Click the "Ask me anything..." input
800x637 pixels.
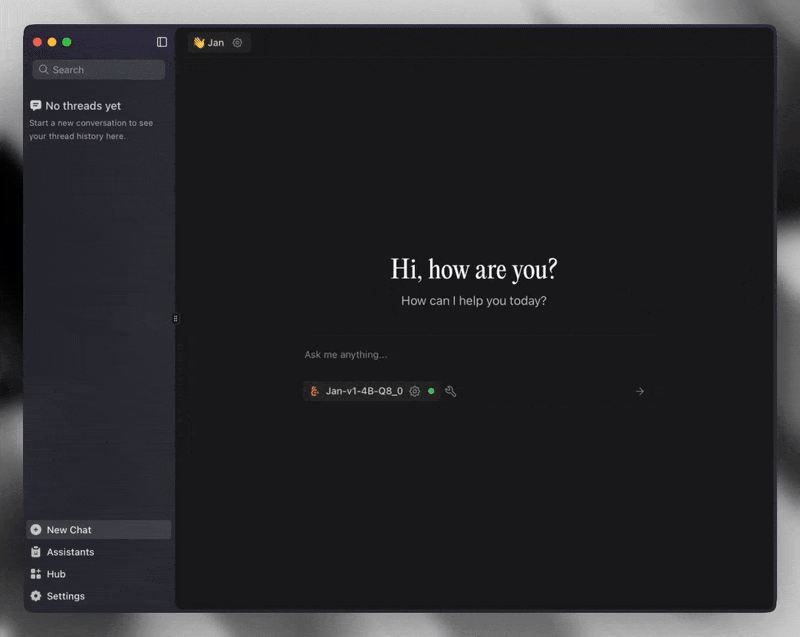coord(470,355)
